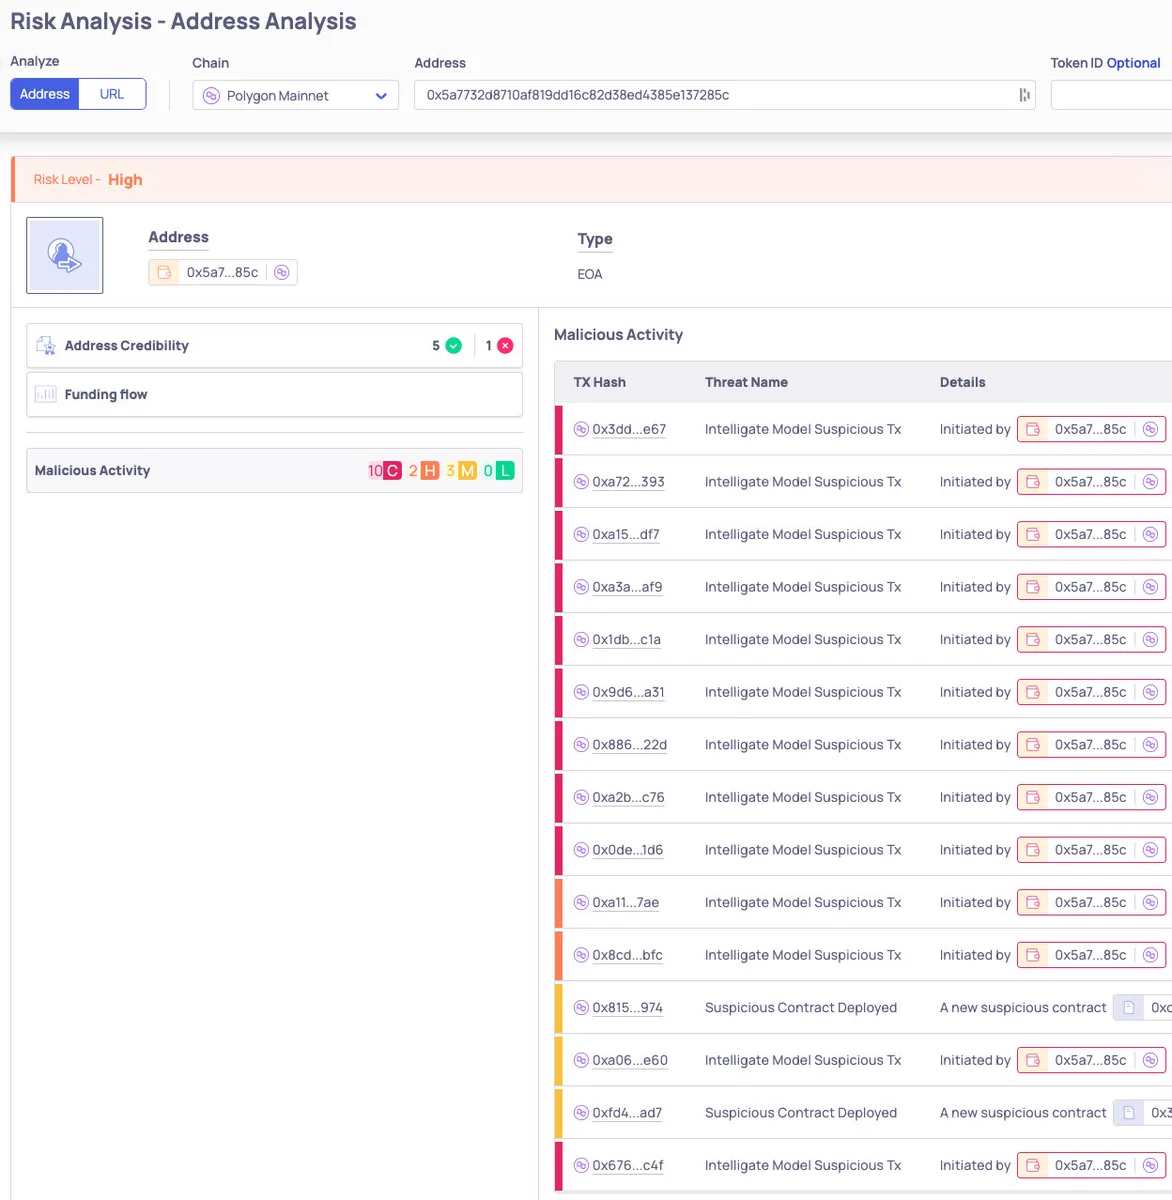1172x1200 pixels.
Task: Open transaction 0xfd4...ad7
Action: click(x=627, y=1113)
